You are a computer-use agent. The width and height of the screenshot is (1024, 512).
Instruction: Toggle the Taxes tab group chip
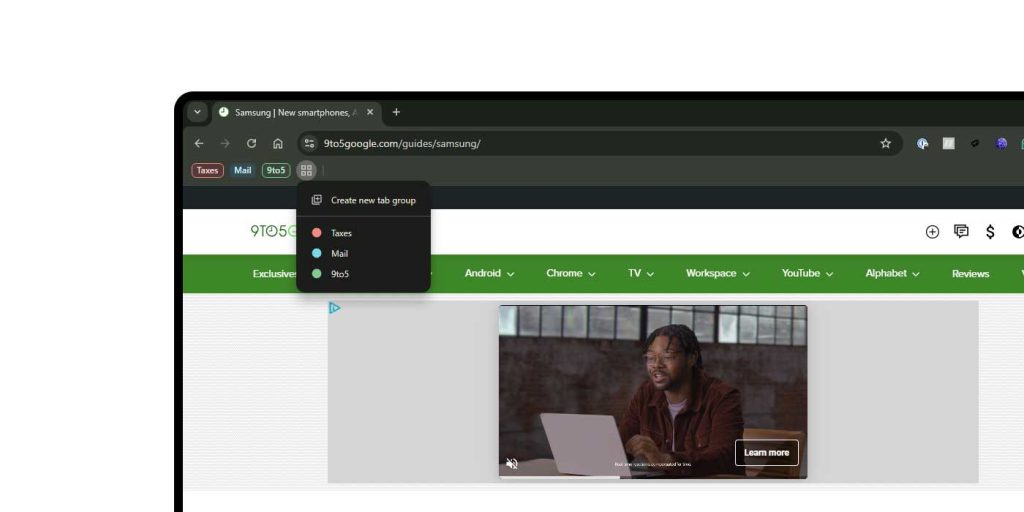[x=207, y=170]
